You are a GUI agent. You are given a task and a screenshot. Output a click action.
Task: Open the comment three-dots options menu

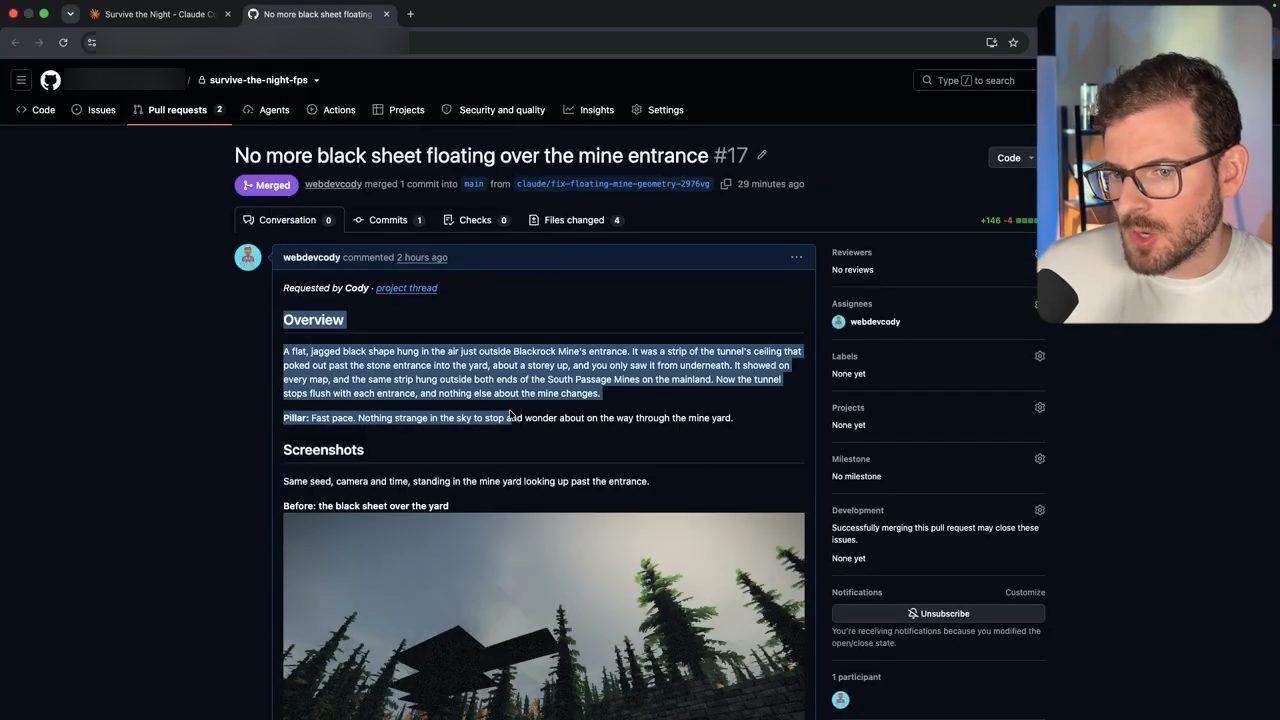coord(797,257)
